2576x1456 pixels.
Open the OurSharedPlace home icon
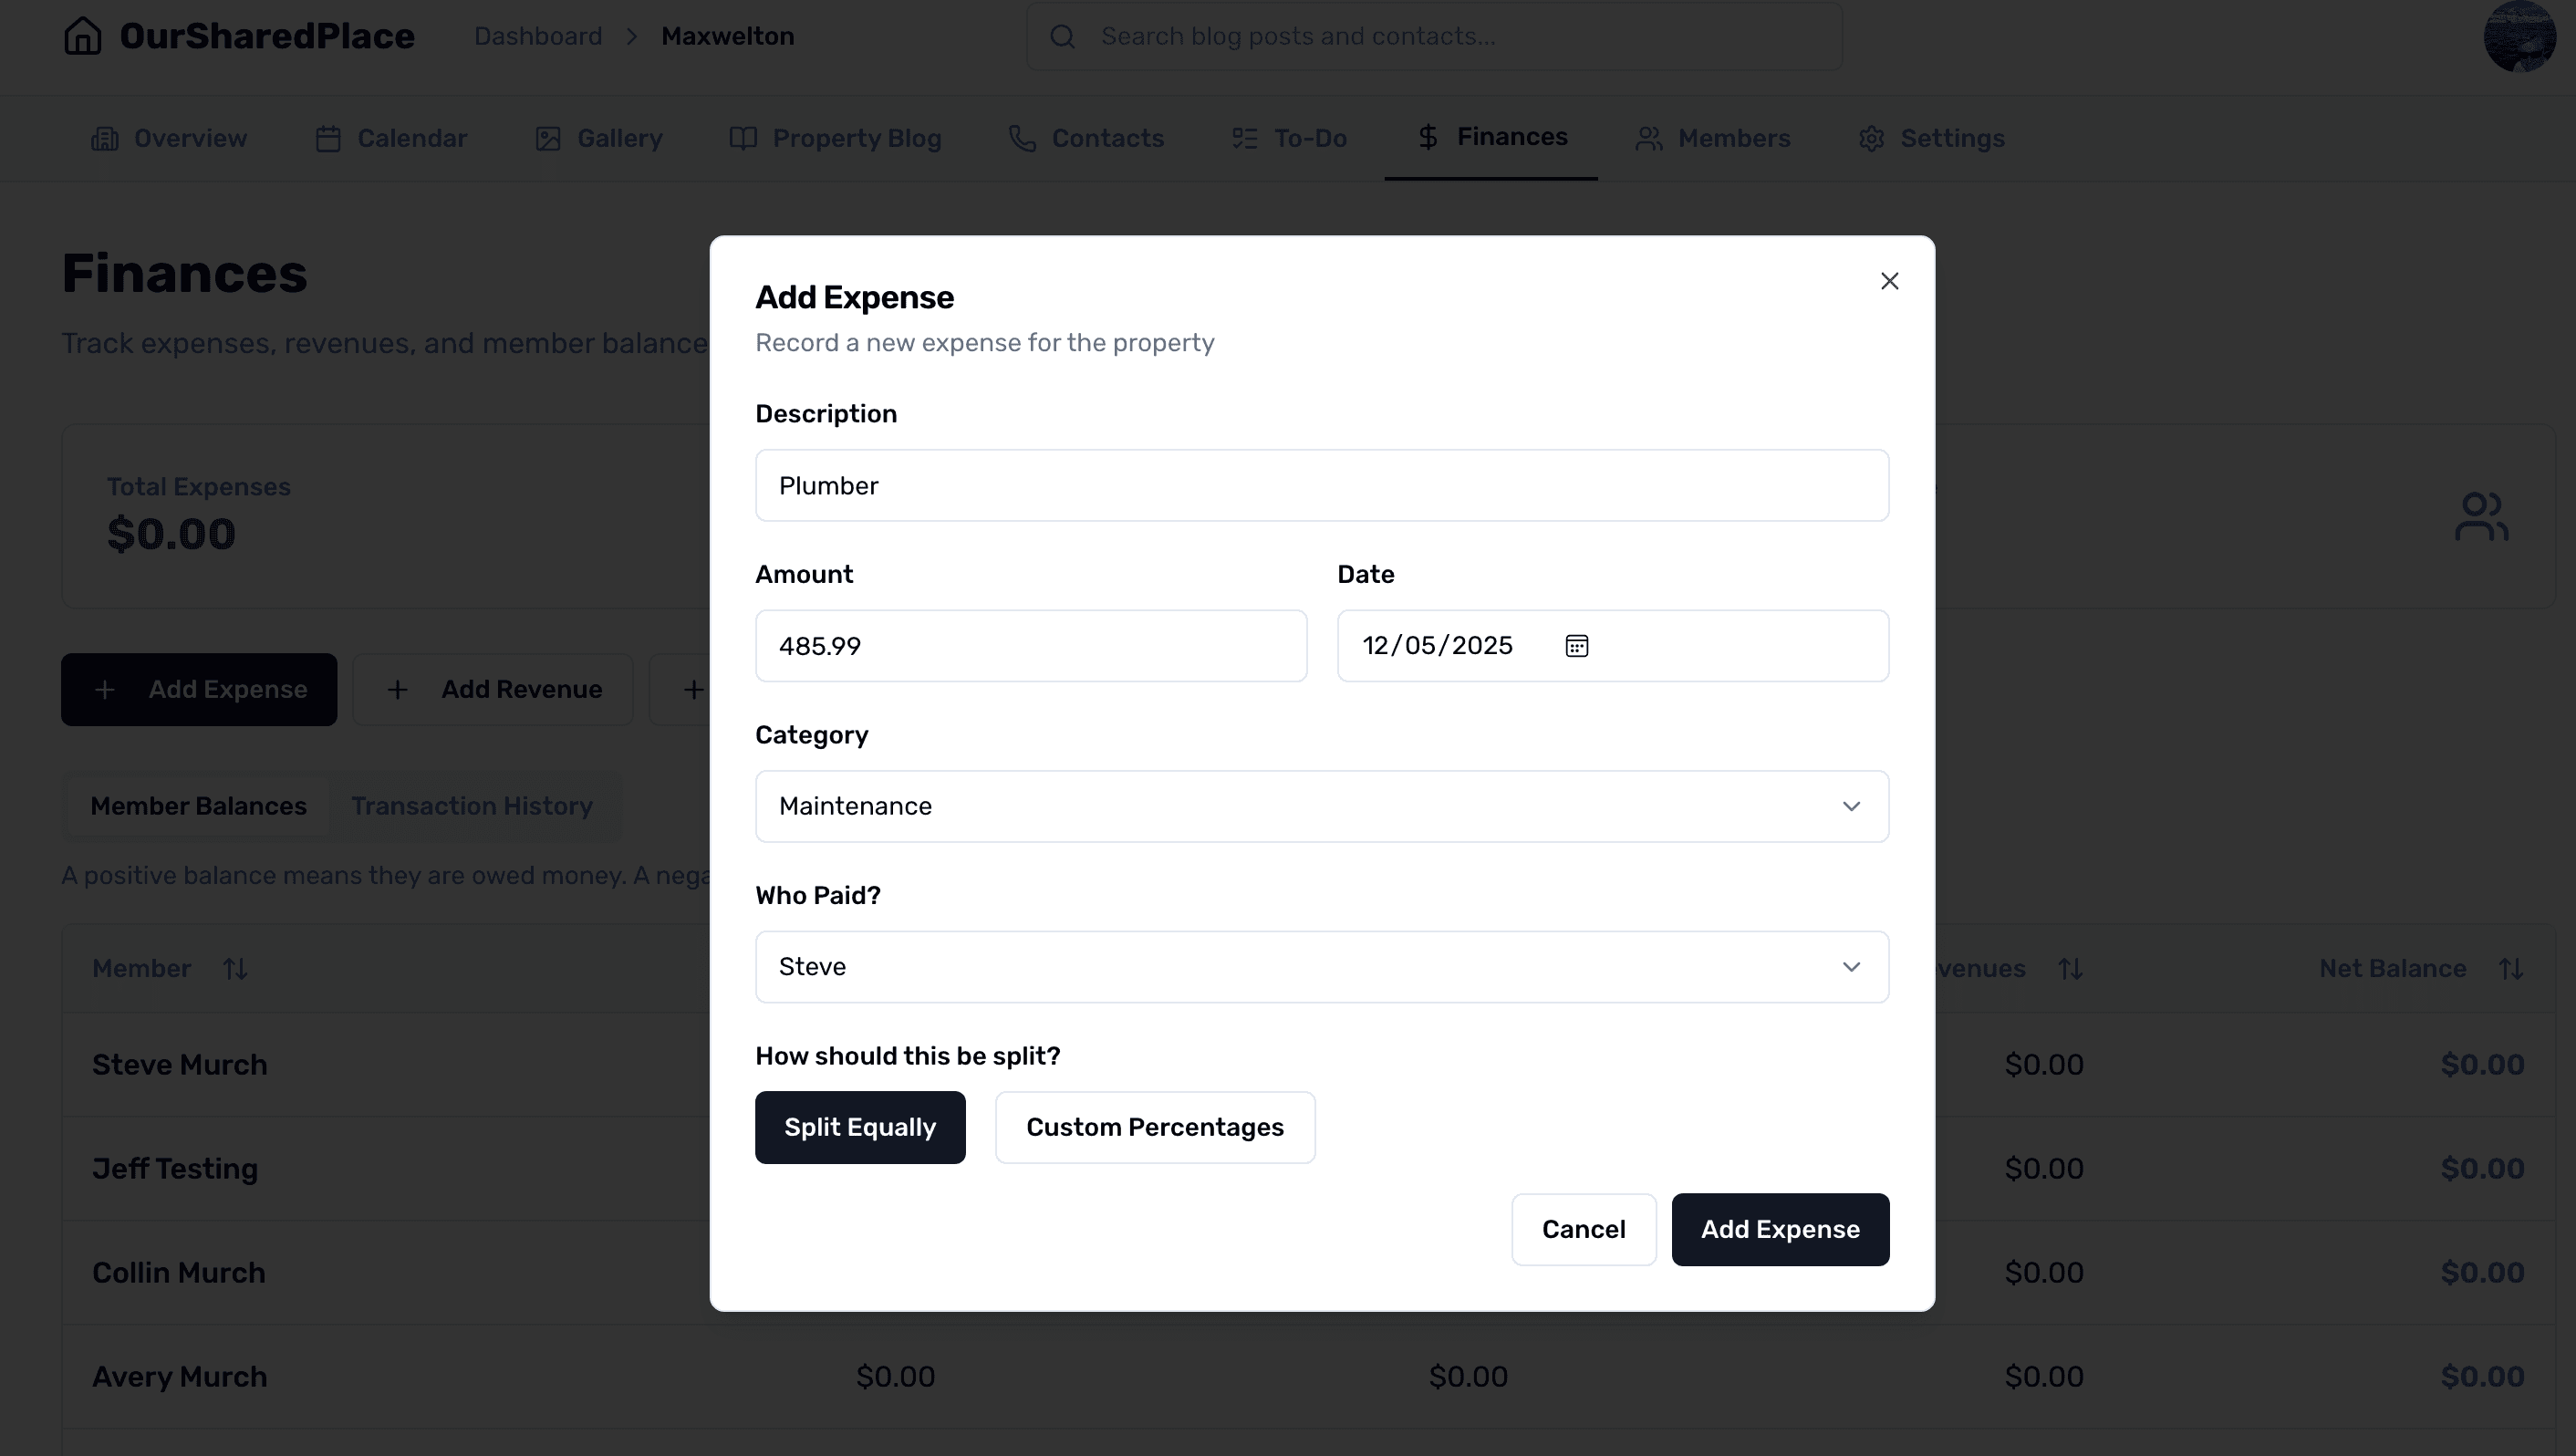coord(82,35)
